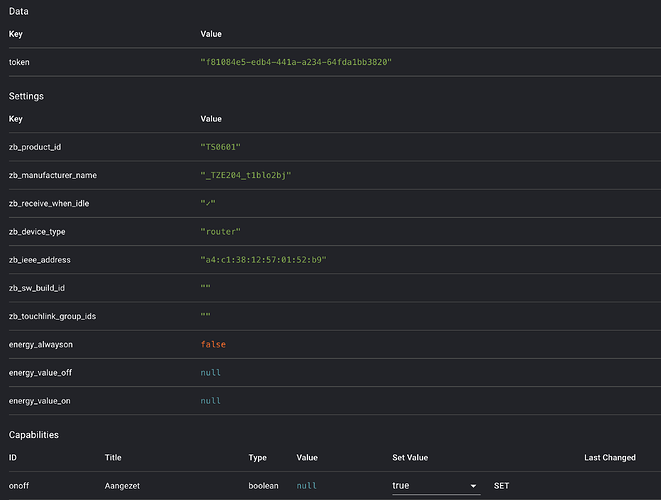Select the null value of onoff capability
Image resolution: width=661 pixels, height=500 pixels.
(306, 486)
